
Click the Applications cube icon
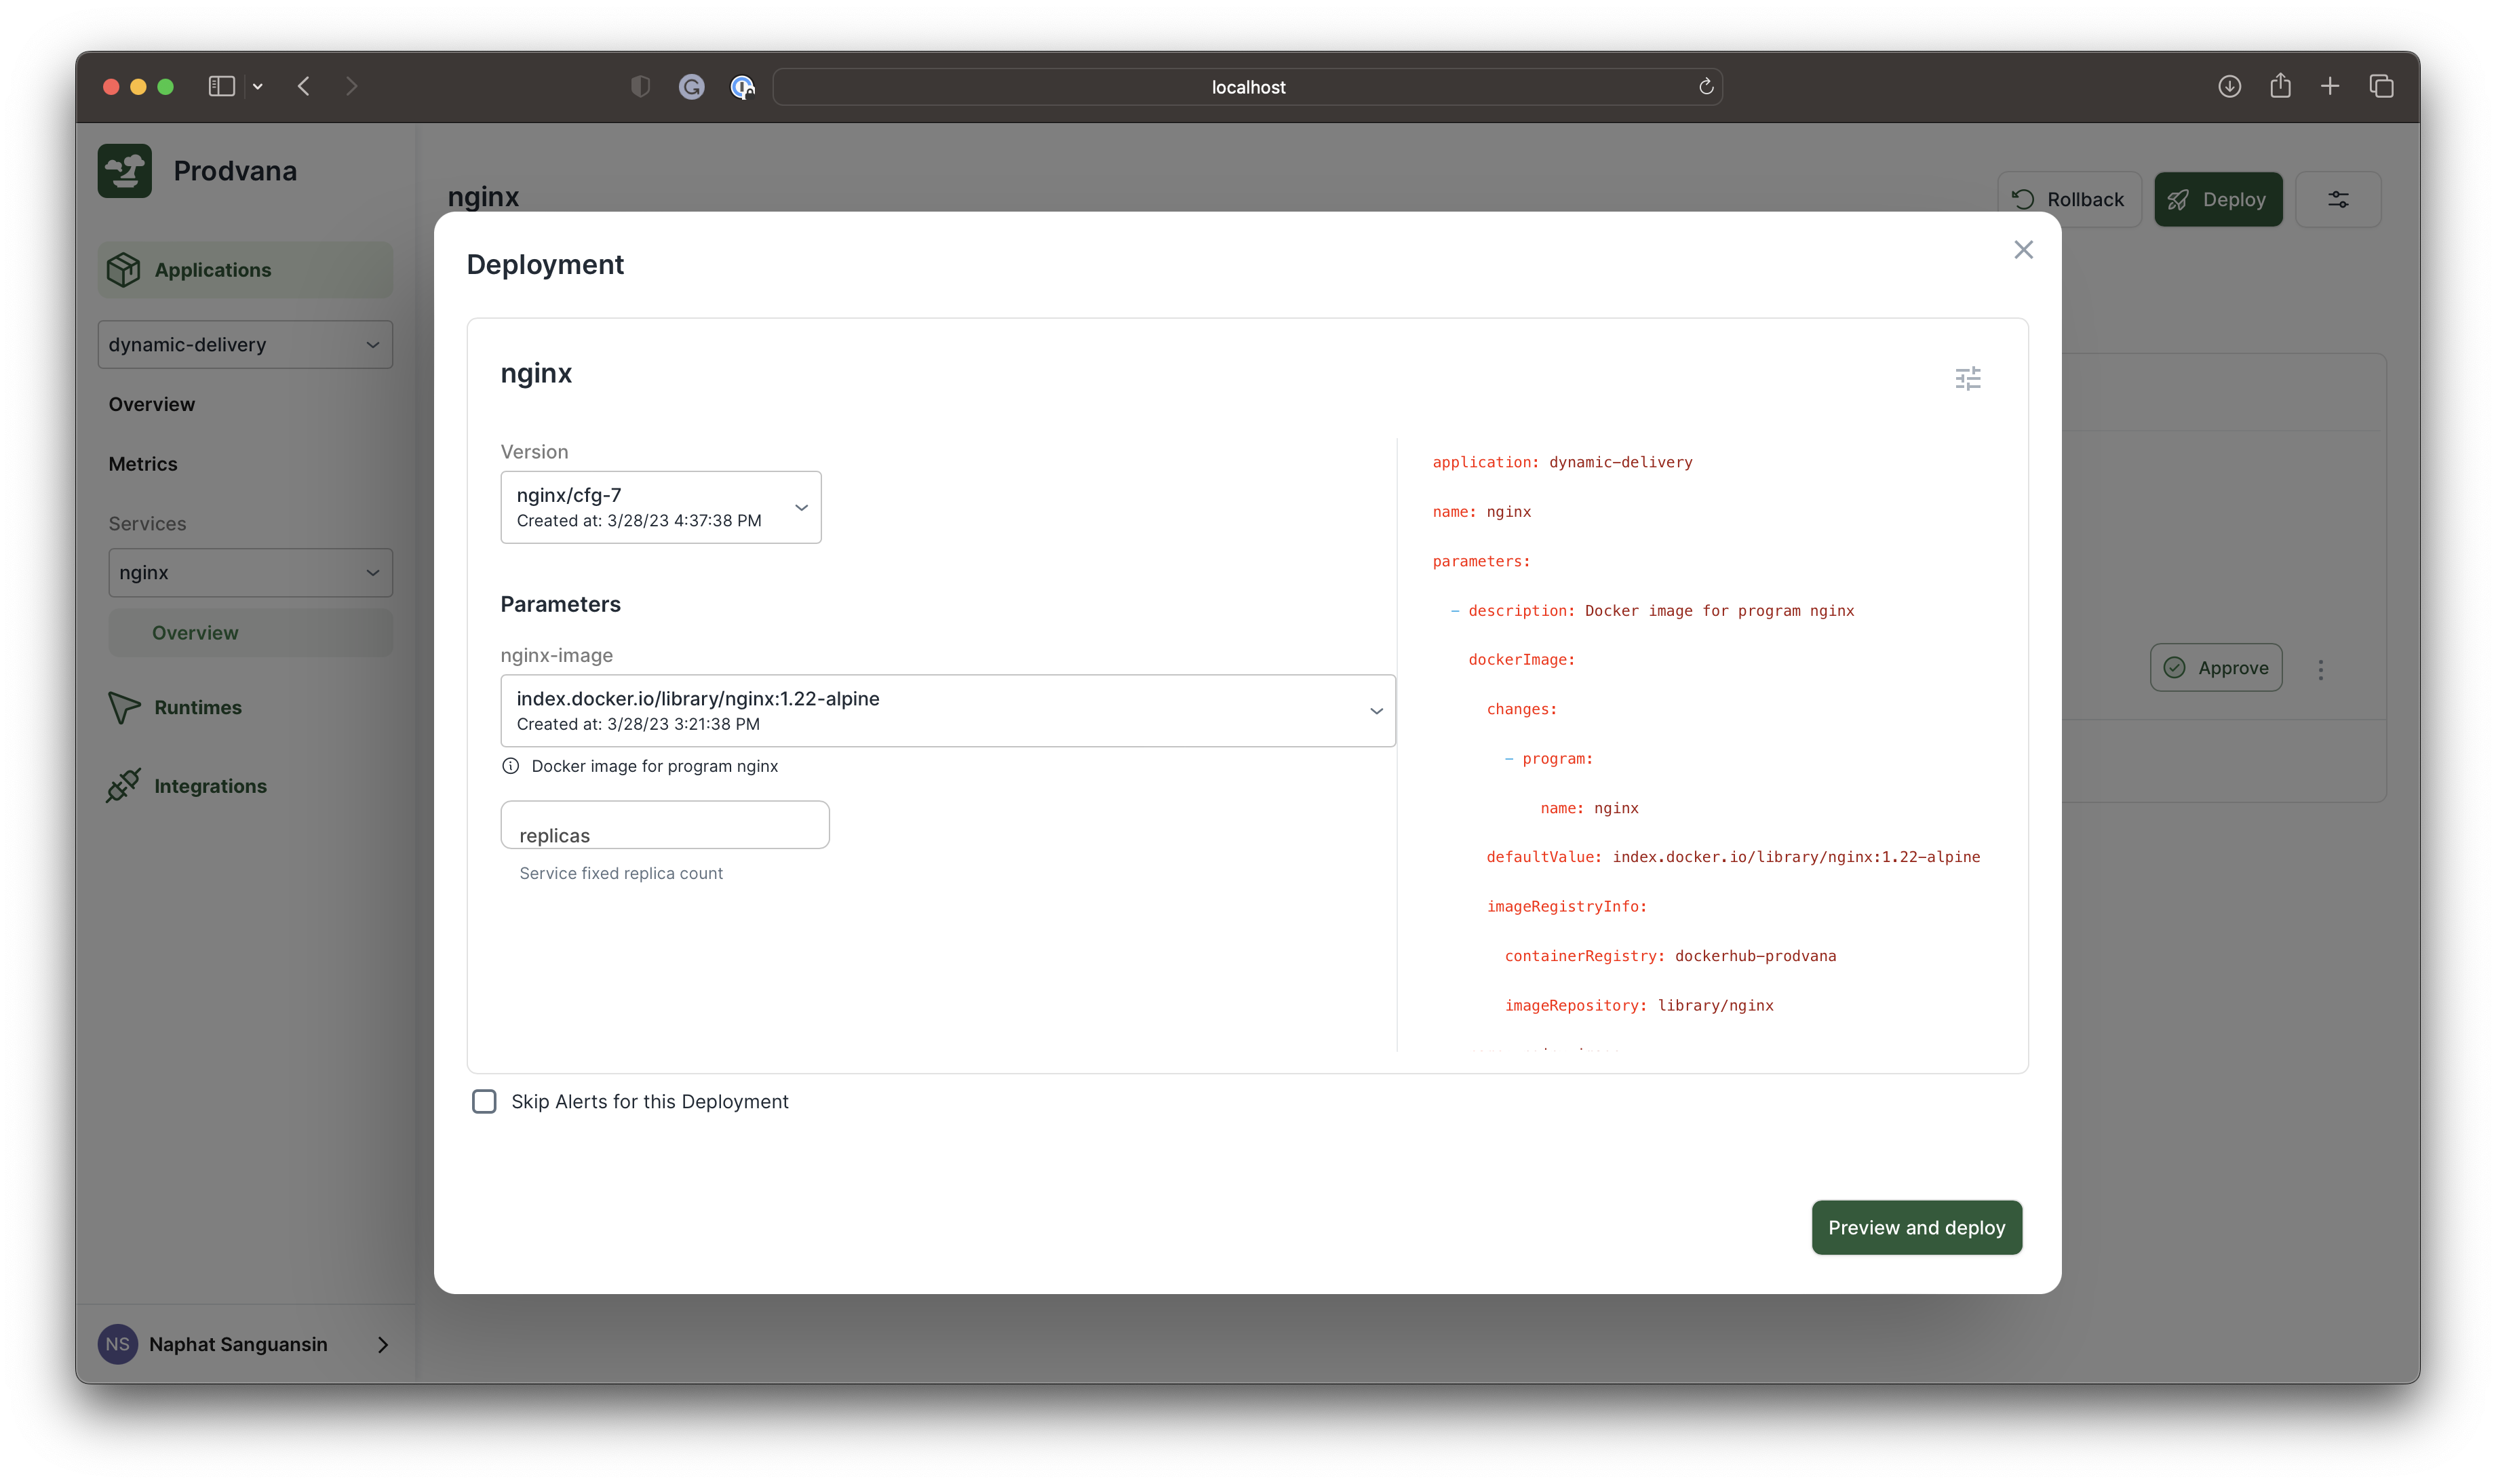tap(124, 270)
